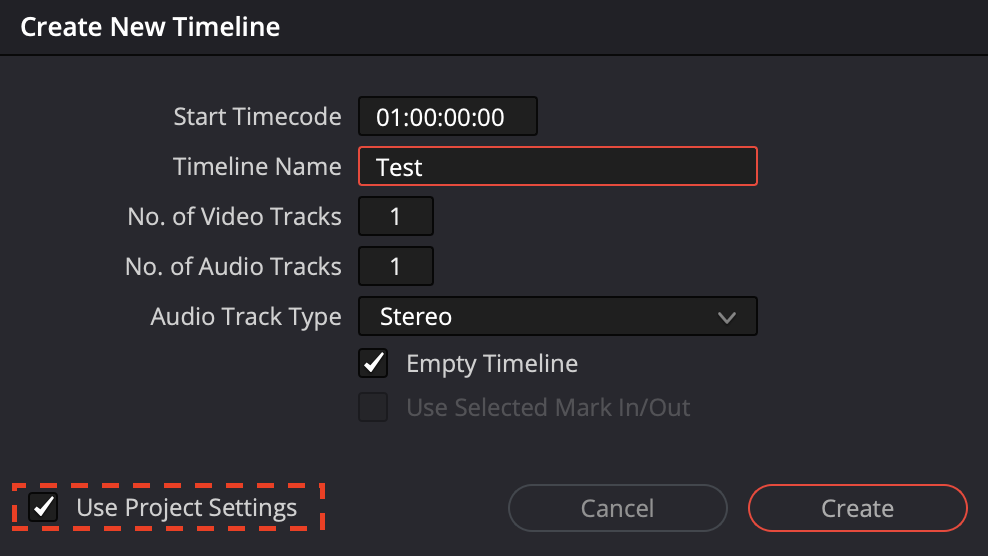
Task: Click the Use Selected Mark In/Out label text
Action: pos(548,408)
